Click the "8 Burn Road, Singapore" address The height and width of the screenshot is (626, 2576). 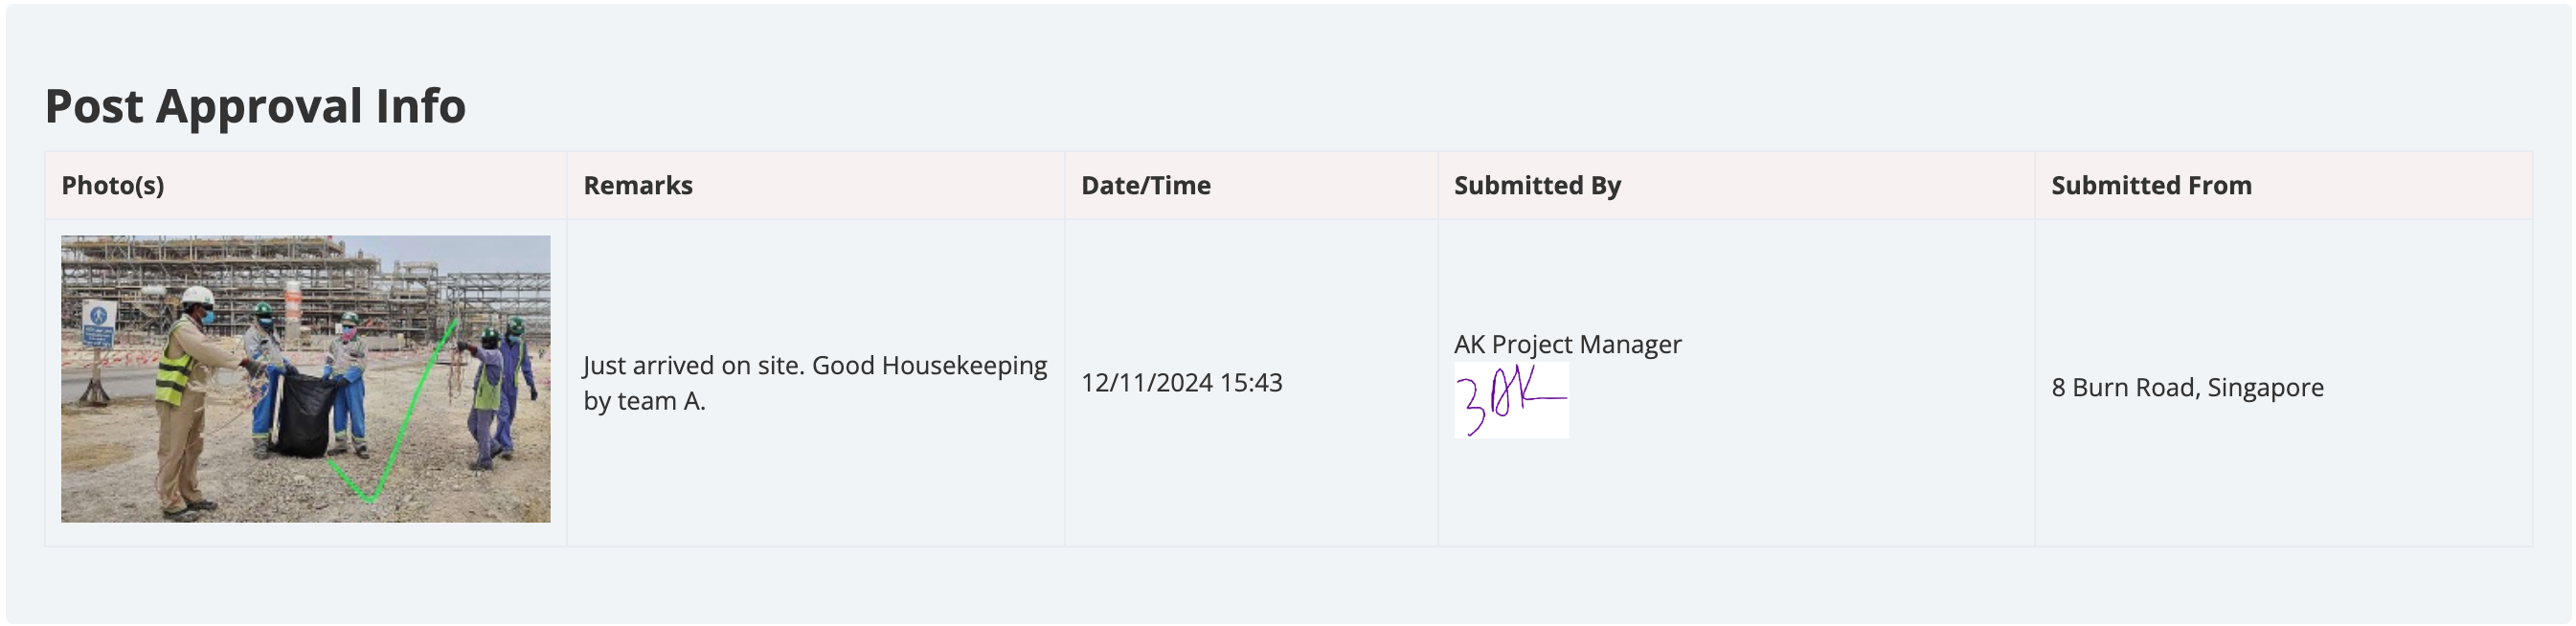click(2187, 388)
